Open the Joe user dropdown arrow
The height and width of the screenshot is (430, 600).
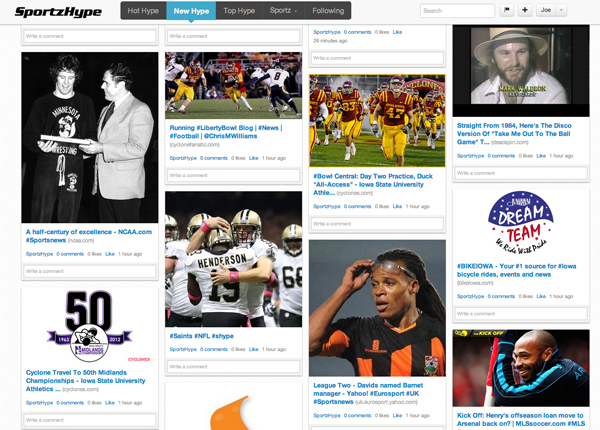tap(561, 10)
